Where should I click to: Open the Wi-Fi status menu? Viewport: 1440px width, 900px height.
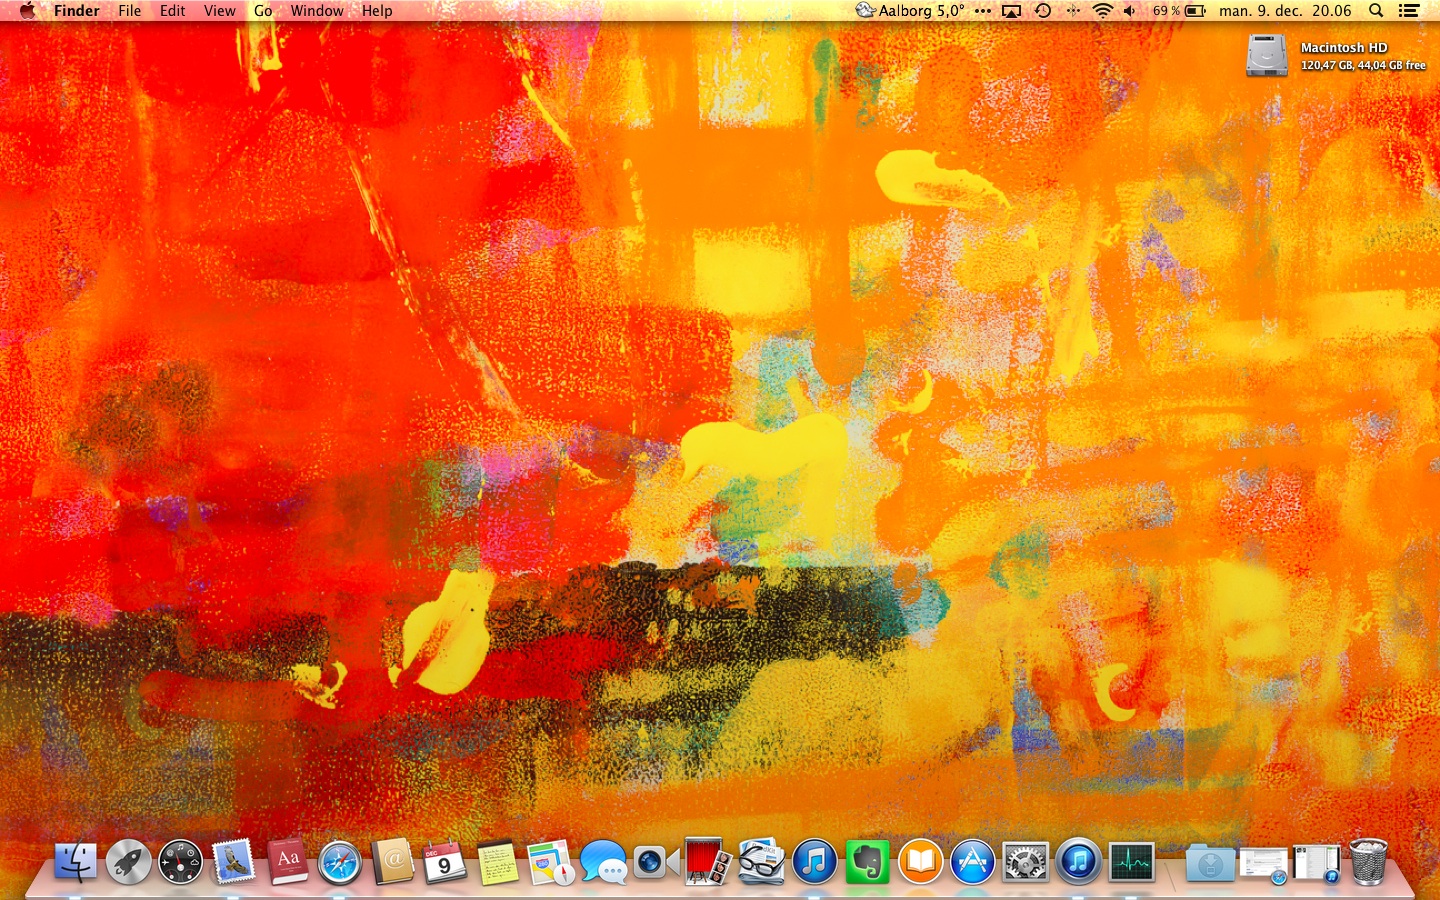click(x=1102, y=11)
